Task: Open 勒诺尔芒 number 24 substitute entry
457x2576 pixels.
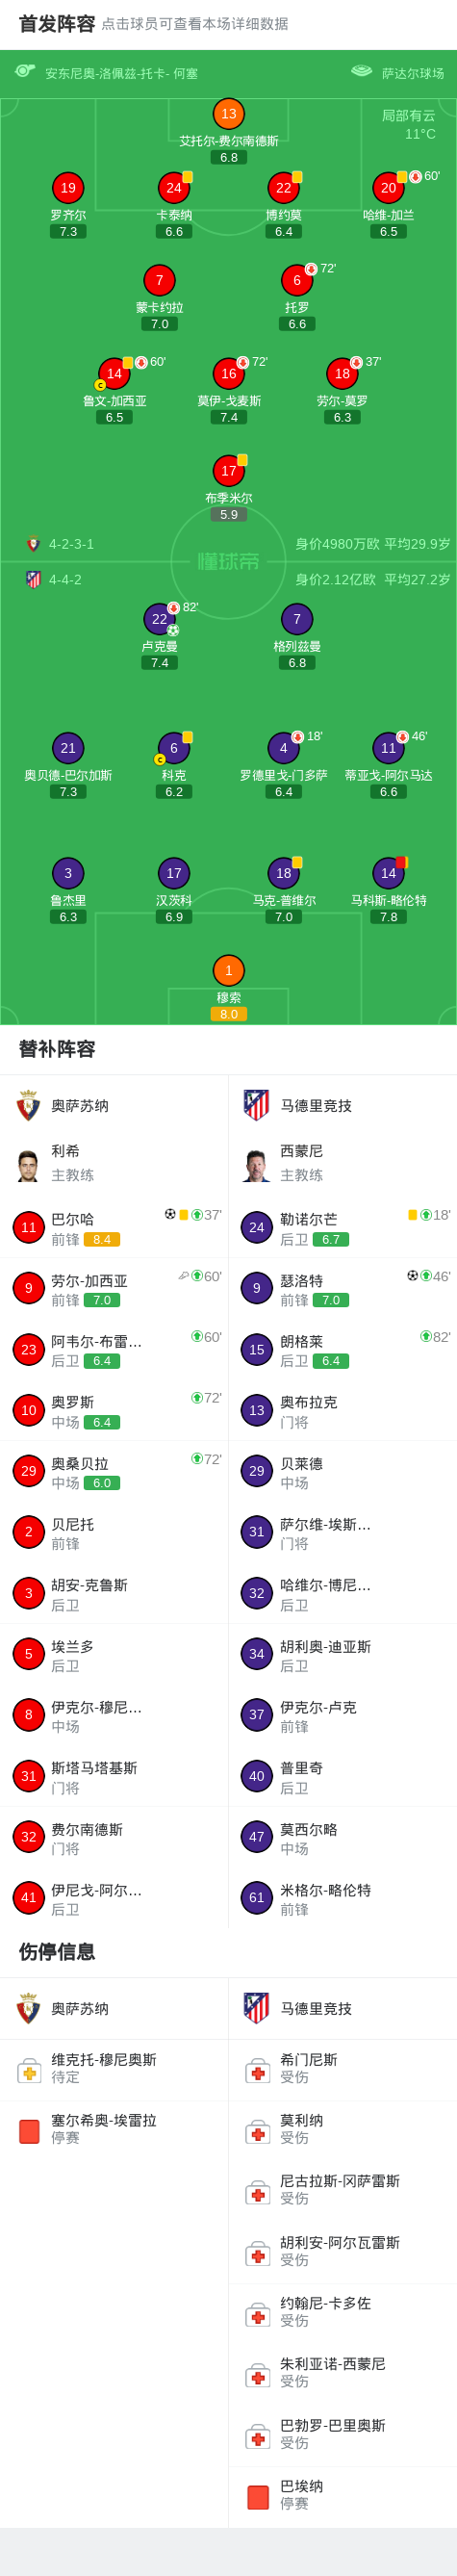Action: coord(343,1228)
